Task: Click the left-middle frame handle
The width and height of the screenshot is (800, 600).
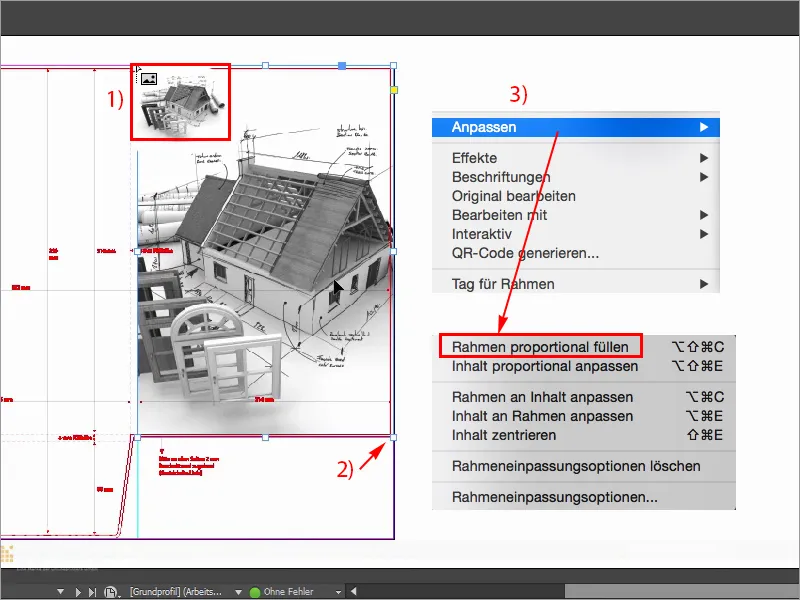Action: (137, 251)
